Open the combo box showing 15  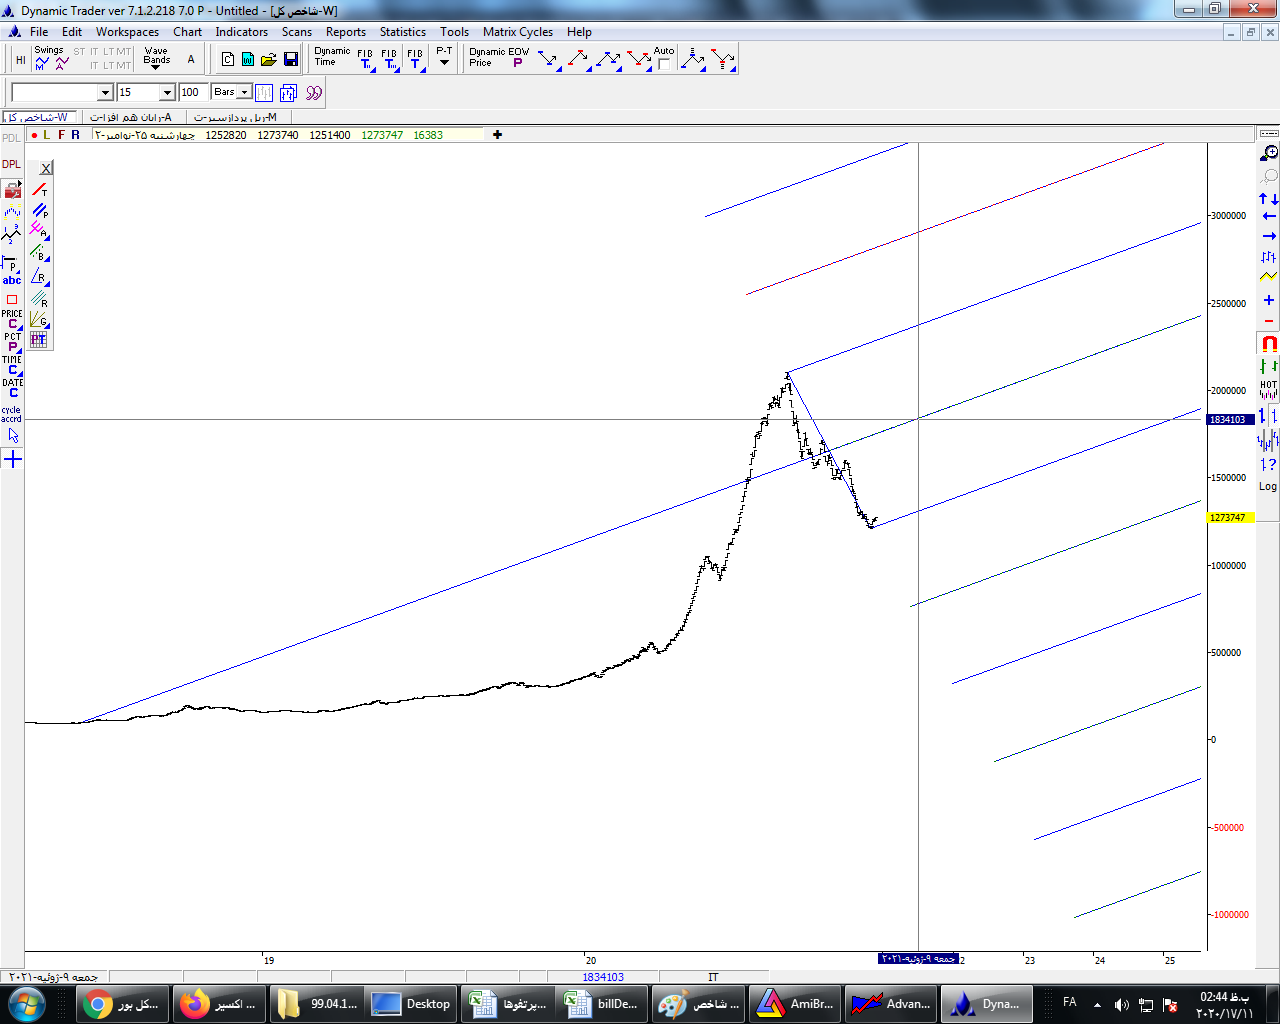tap(146, 92)
